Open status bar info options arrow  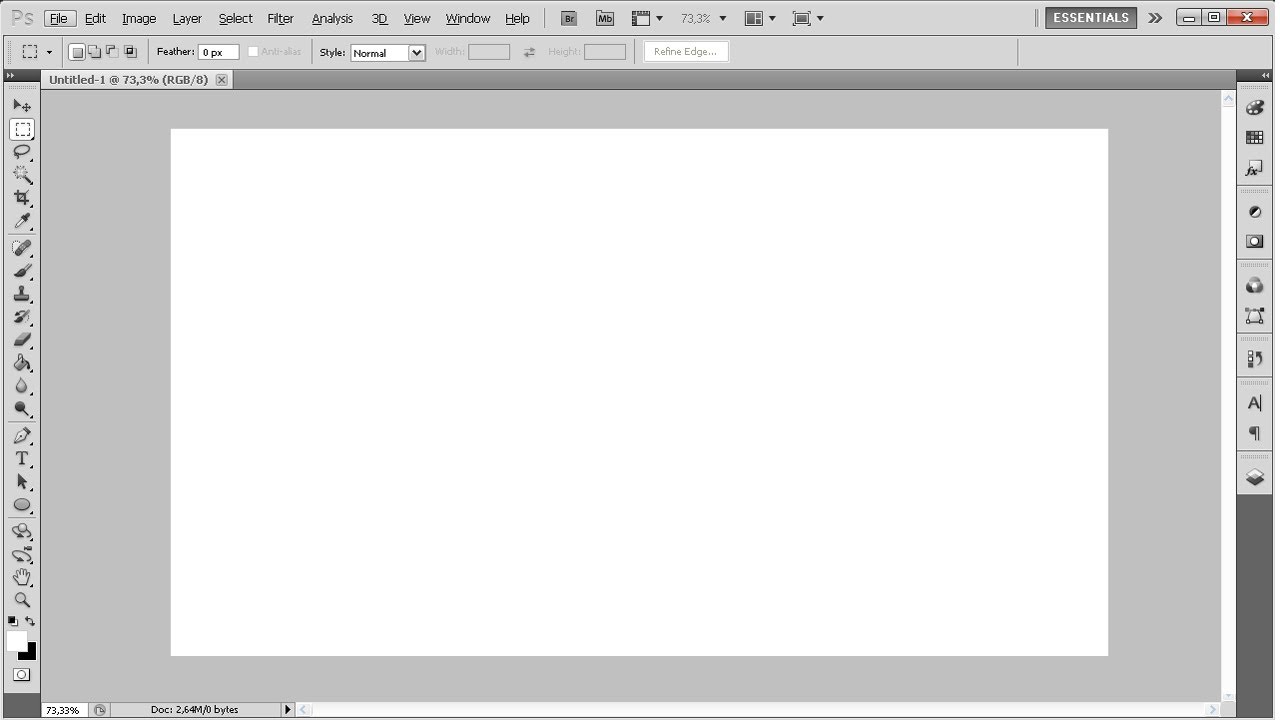[x=288, y=709]
